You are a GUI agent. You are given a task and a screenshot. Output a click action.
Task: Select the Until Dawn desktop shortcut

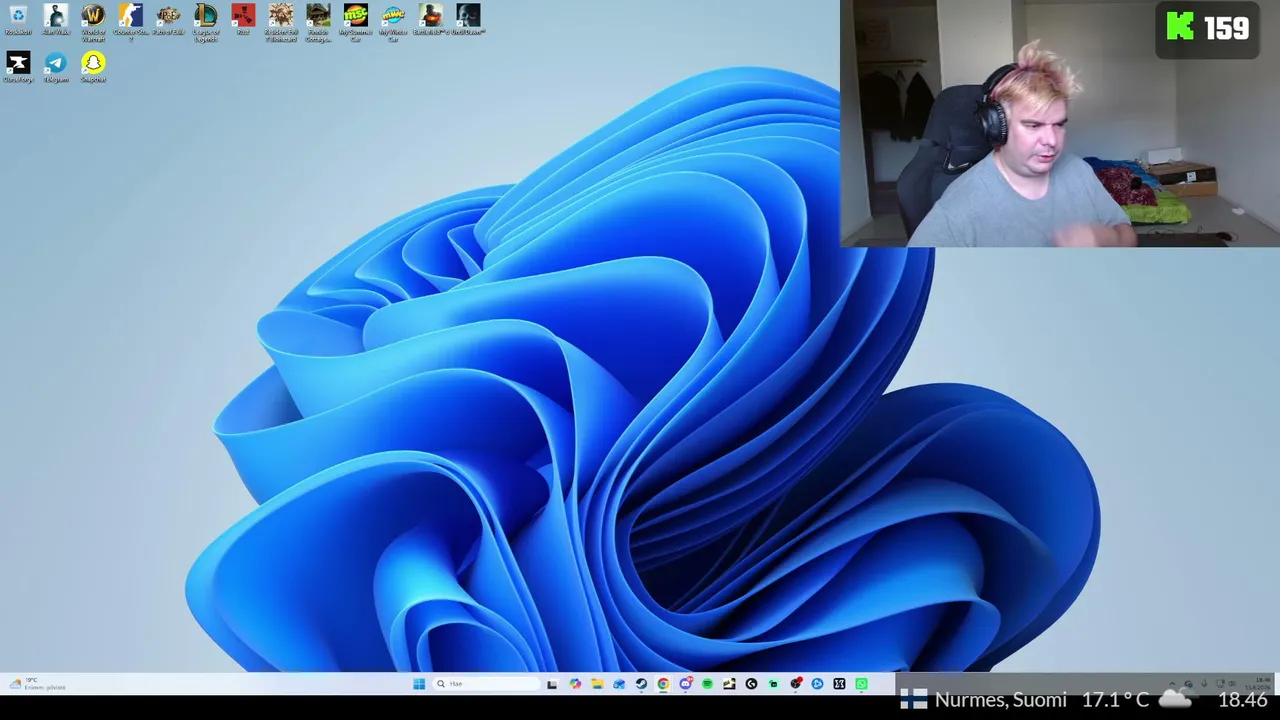[x=468, y=20]
